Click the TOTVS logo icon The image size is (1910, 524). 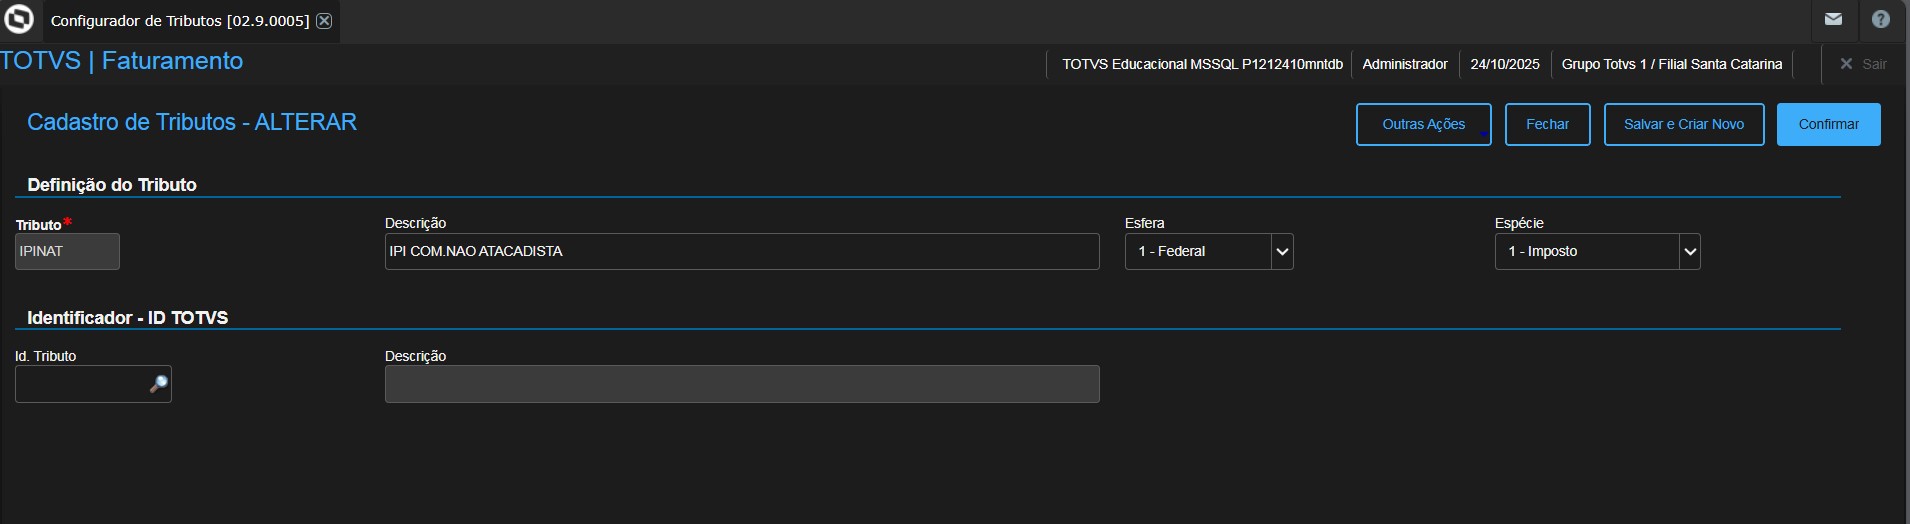point(19,20)
